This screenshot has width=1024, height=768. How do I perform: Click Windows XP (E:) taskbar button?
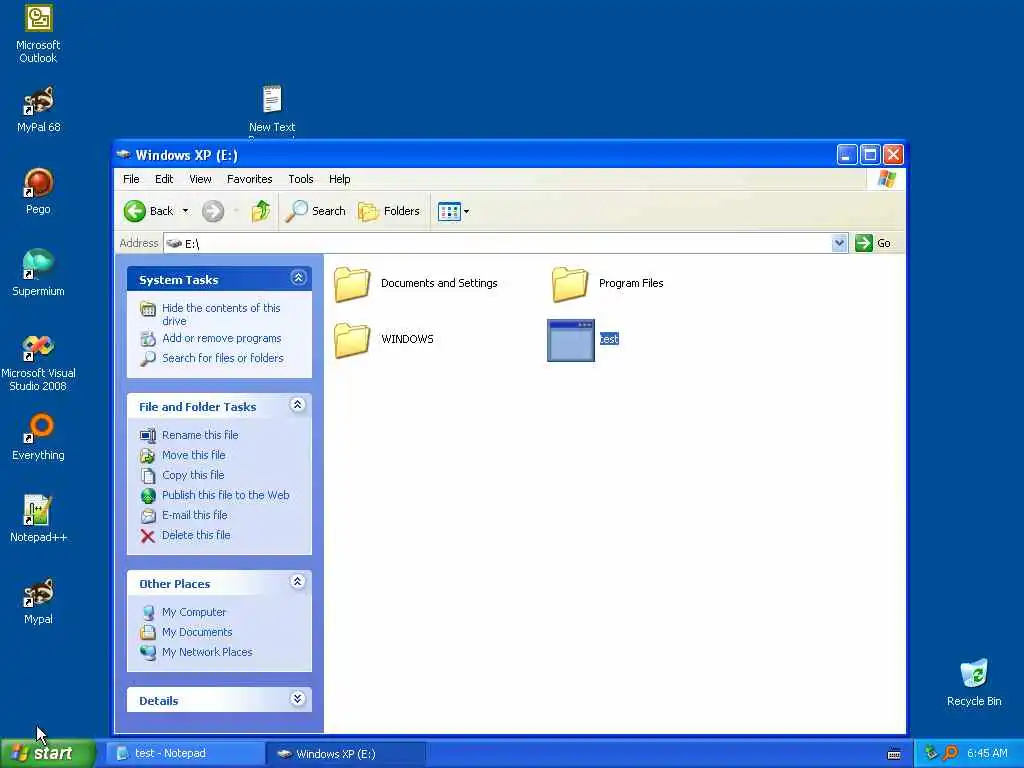click(346, 754)
